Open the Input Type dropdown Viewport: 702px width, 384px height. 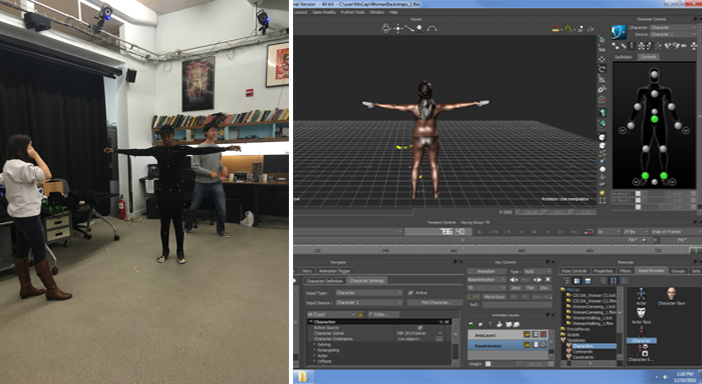(369, 293)
